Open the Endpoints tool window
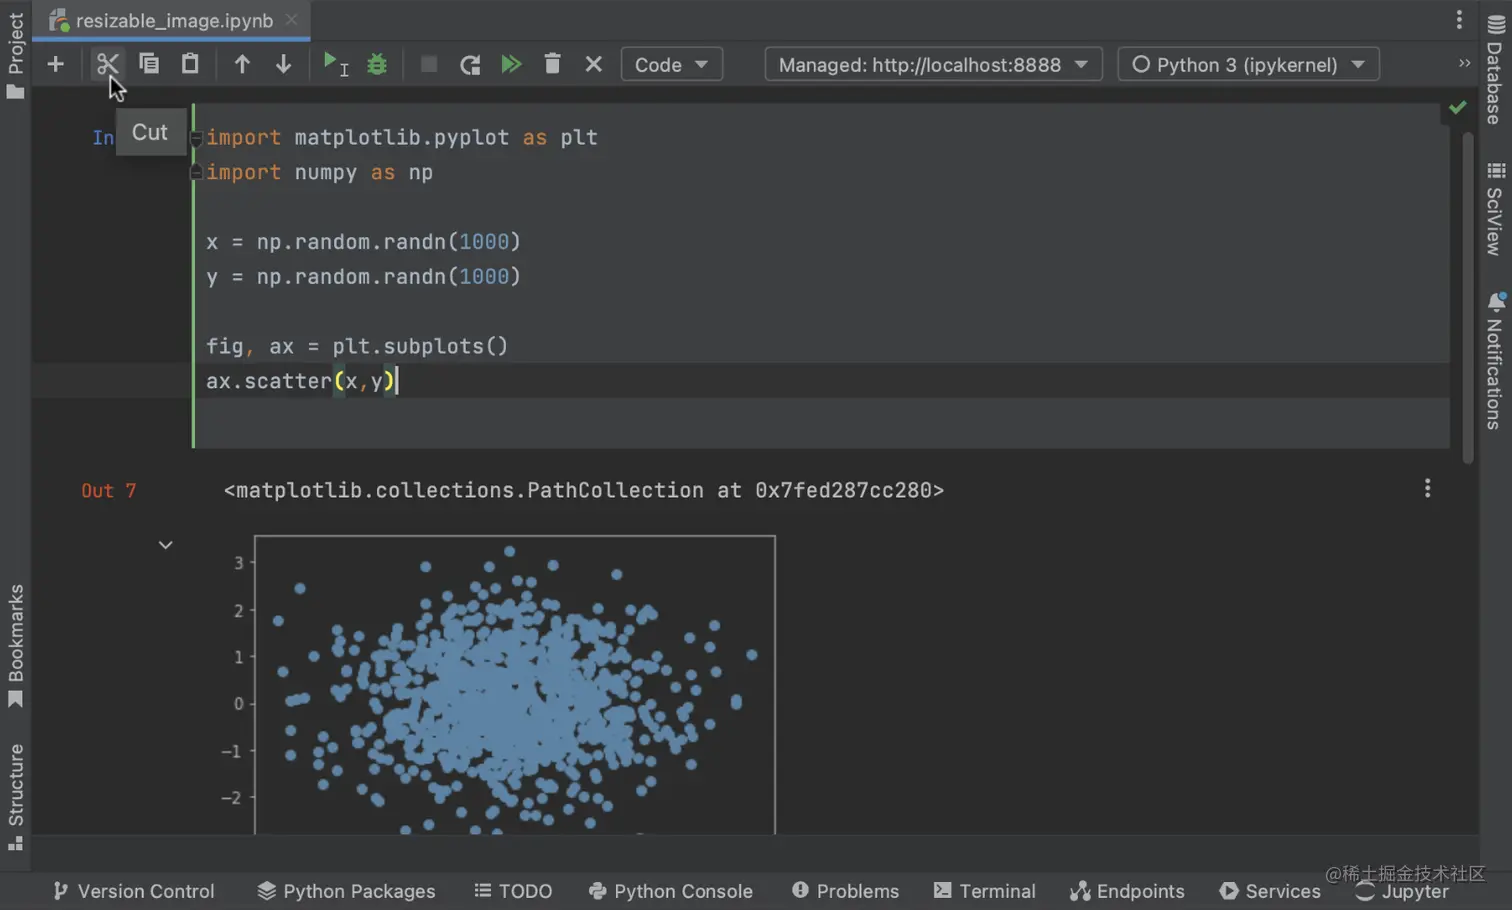The image size is (1512, 910). 1127,891
